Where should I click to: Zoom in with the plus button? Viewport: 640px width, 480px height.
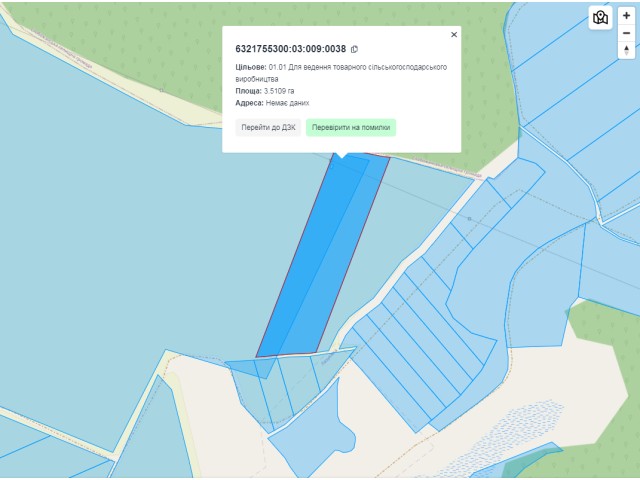click(627, 16)
